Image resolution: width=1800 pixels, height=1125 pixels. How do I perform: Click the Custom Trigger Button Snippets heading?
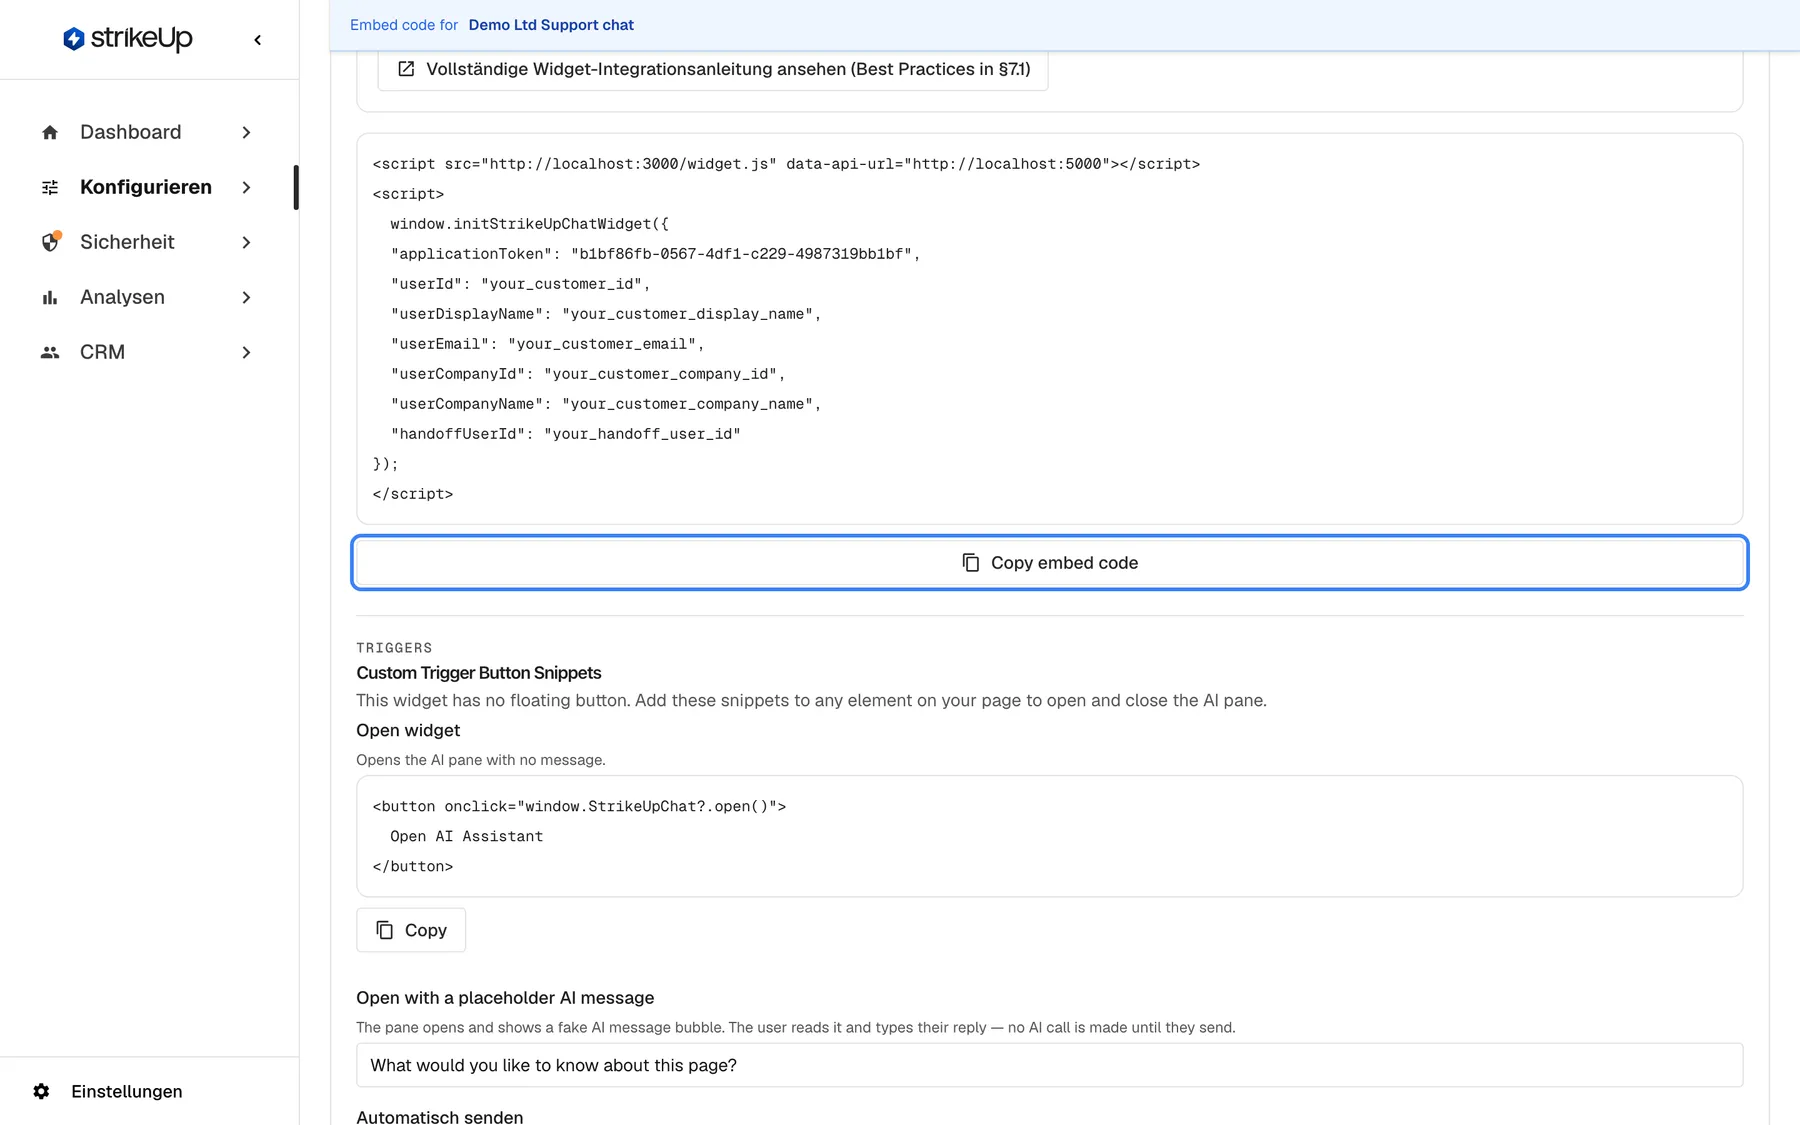tap(479, 673)
